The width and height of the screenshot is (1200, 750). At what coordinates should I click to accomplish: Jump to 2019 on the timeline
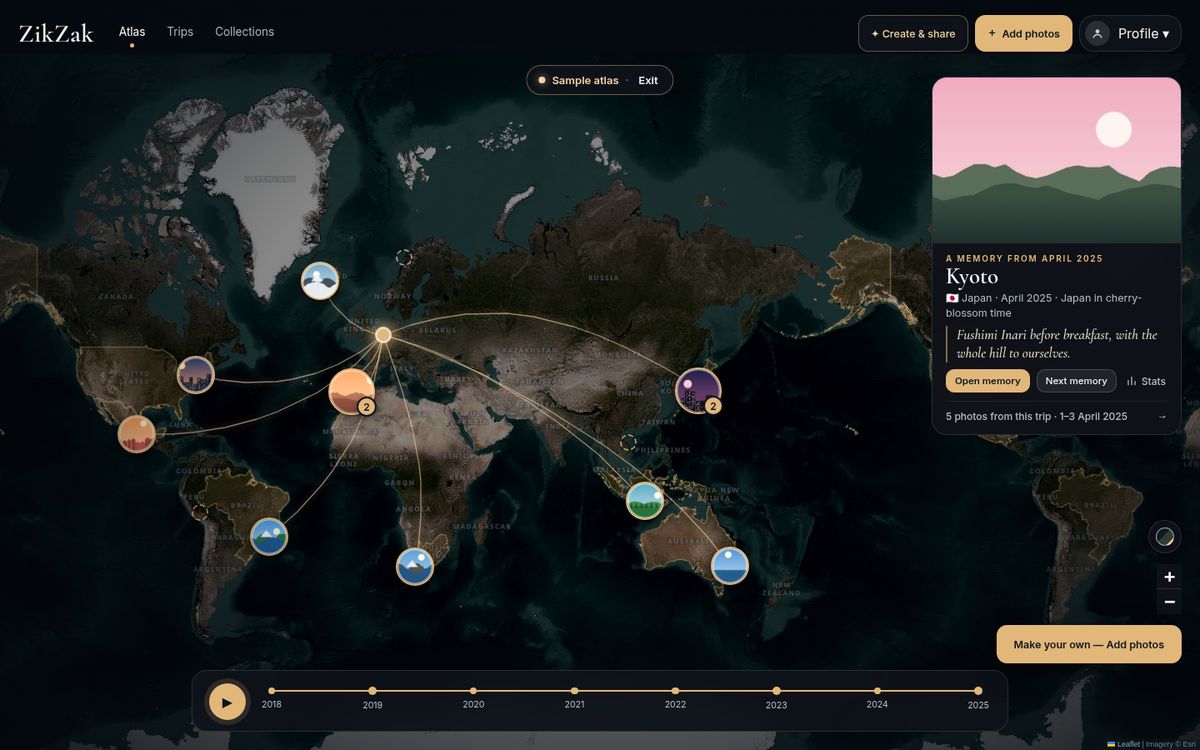[372, 691]
